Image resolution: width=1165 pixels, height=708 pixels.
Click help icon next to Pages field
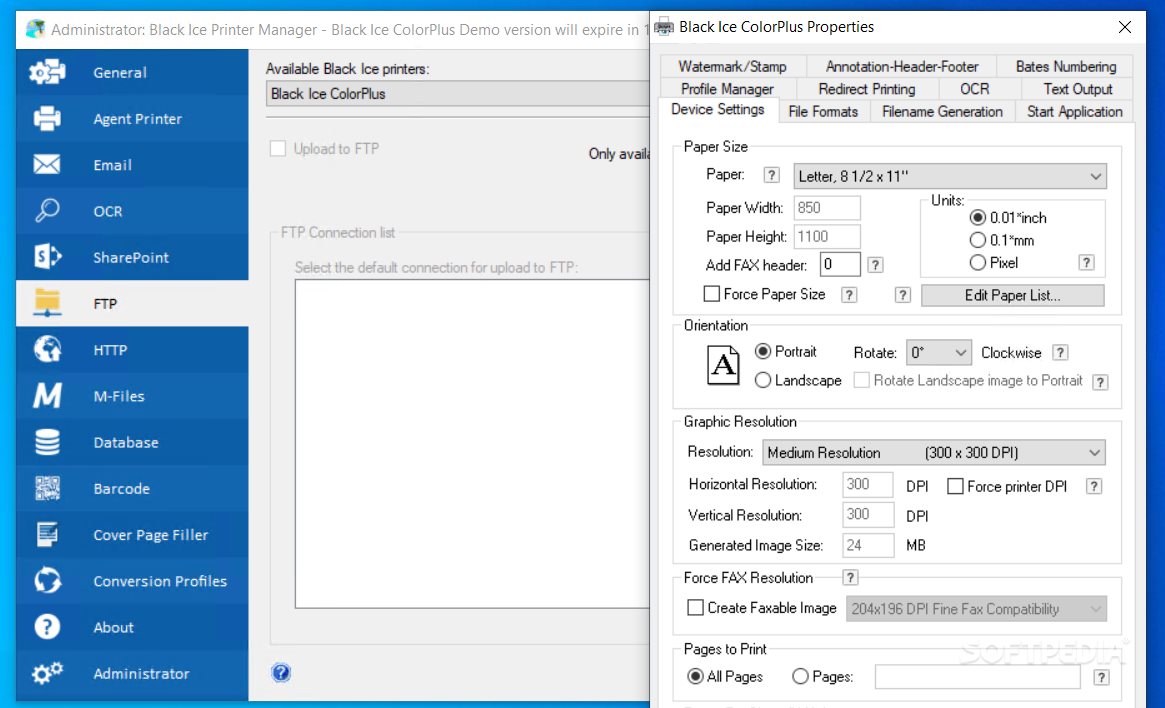click(1102, 677)
